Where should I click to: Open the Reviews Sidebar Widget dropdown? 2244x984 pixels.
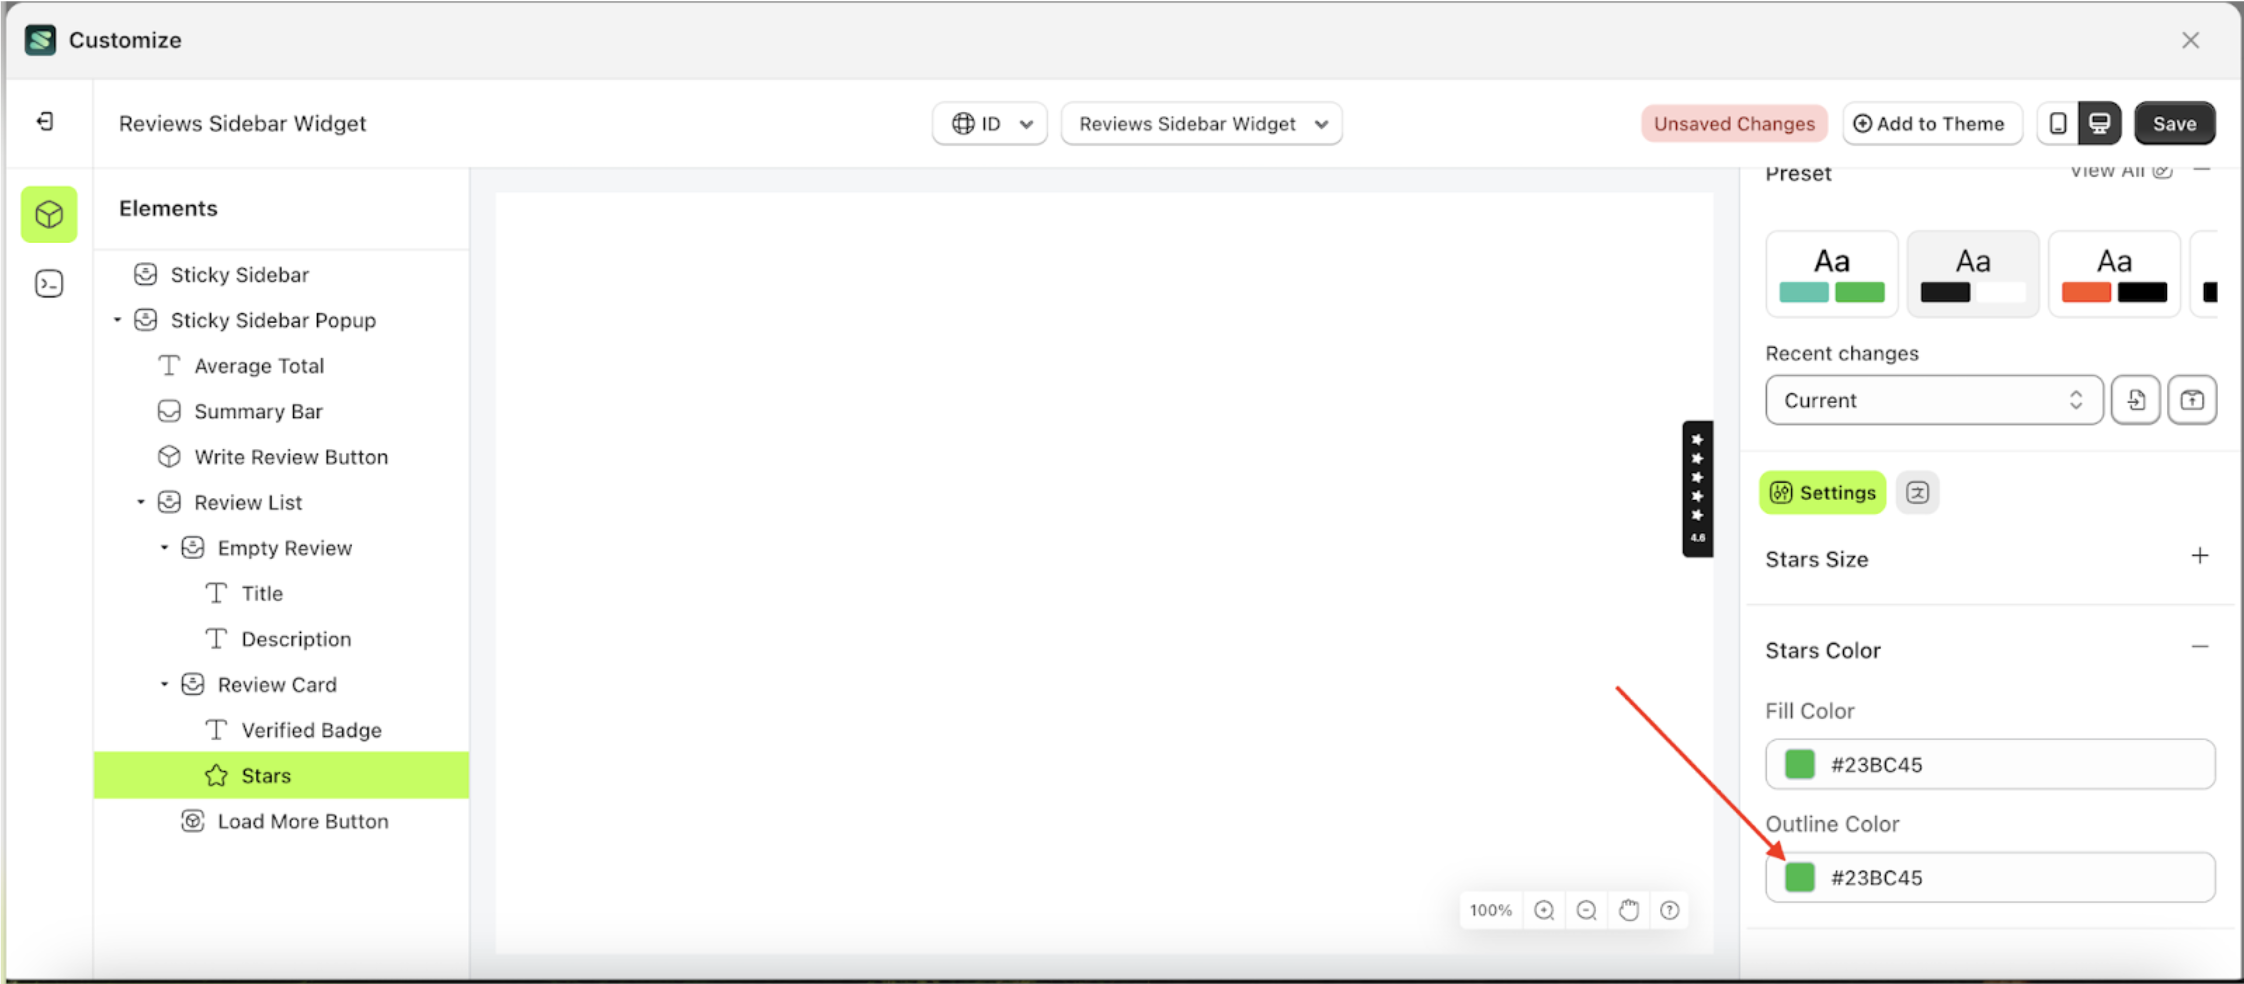coord(1200,123)
